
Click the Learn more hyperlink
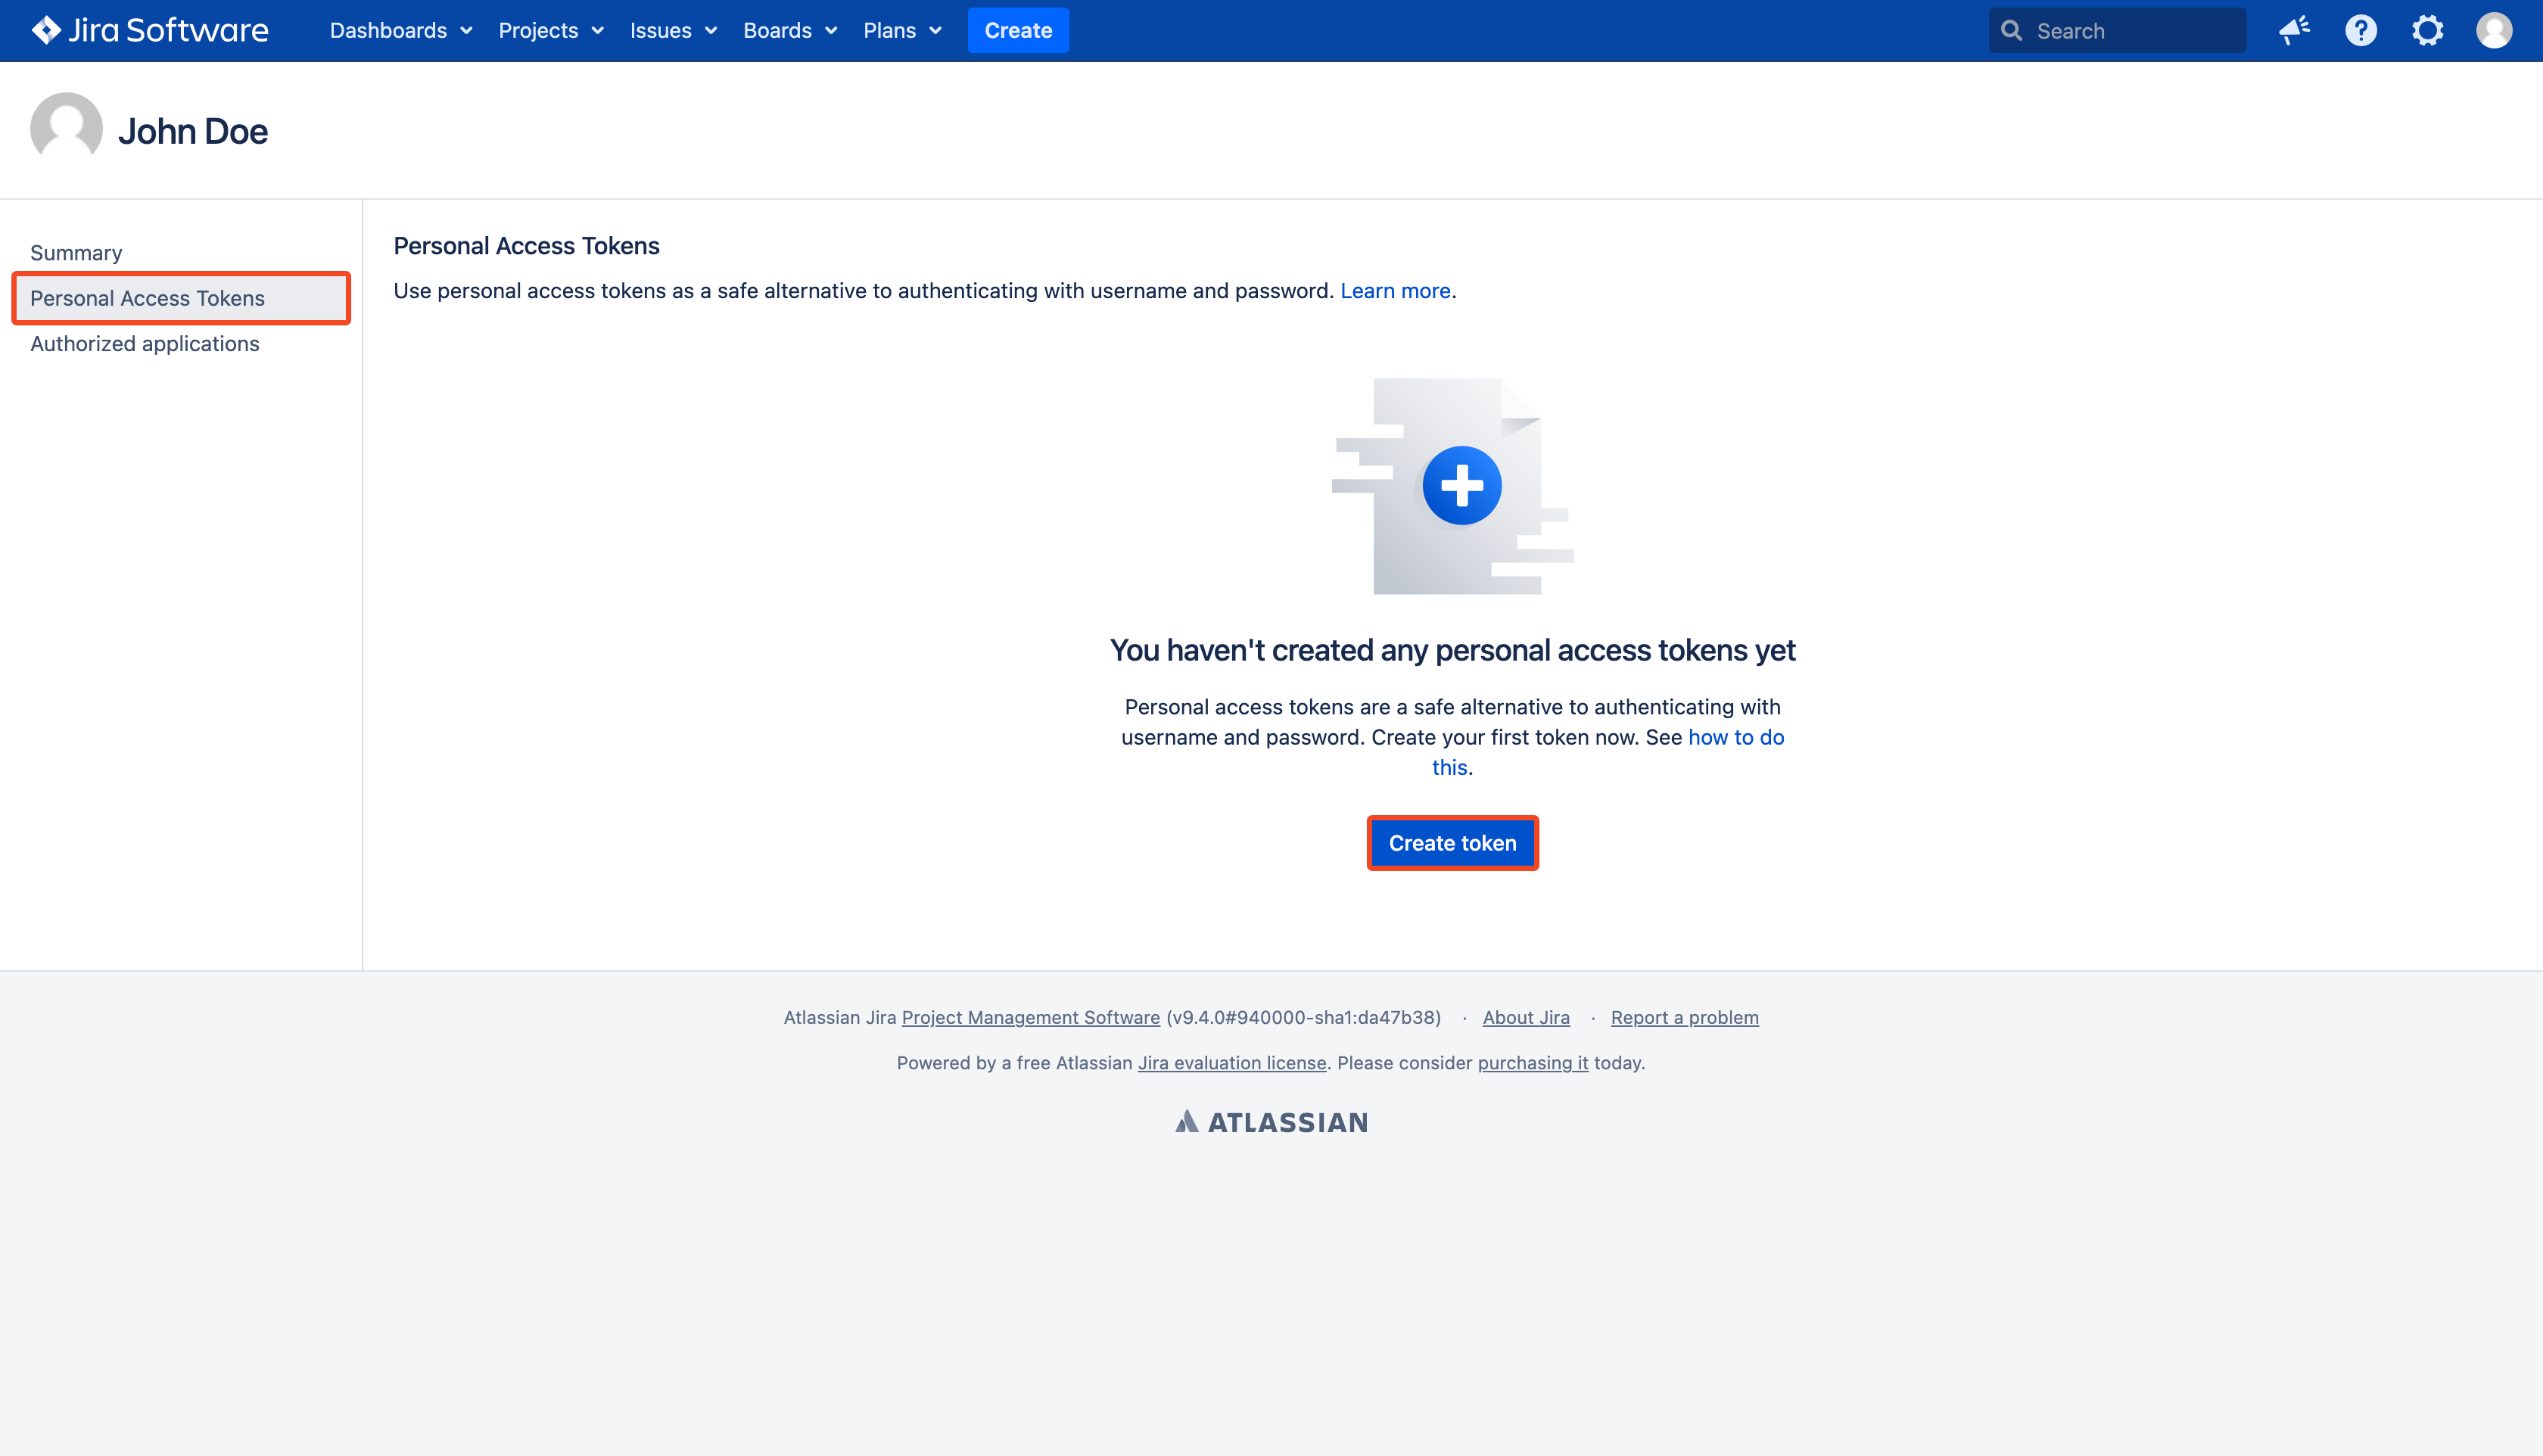pos(1396,290)
